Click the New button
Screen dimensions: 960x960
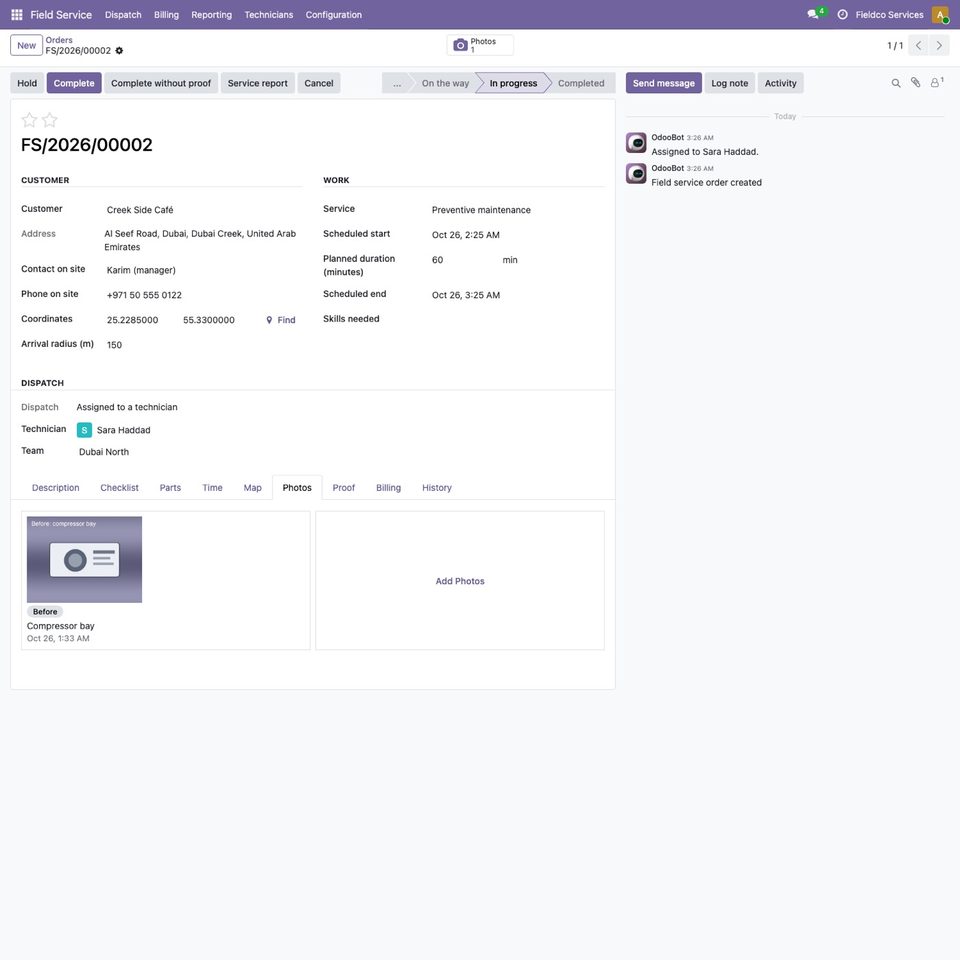26,45
